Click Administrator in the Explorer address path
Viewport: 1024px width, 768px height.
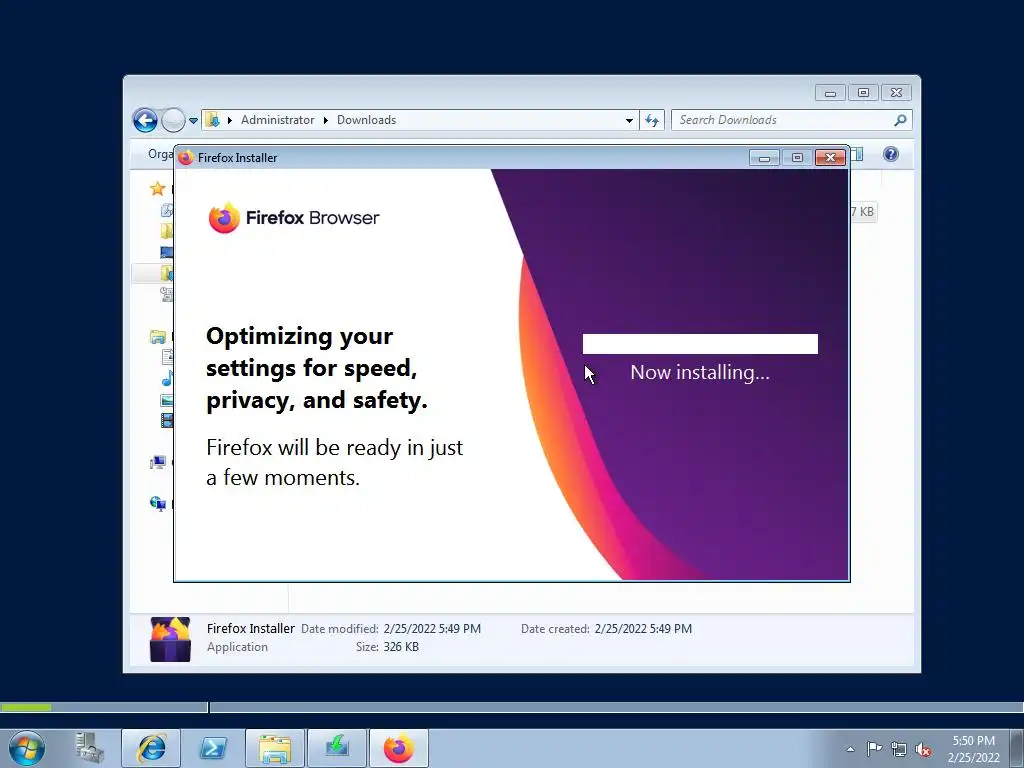coord(278,120)
